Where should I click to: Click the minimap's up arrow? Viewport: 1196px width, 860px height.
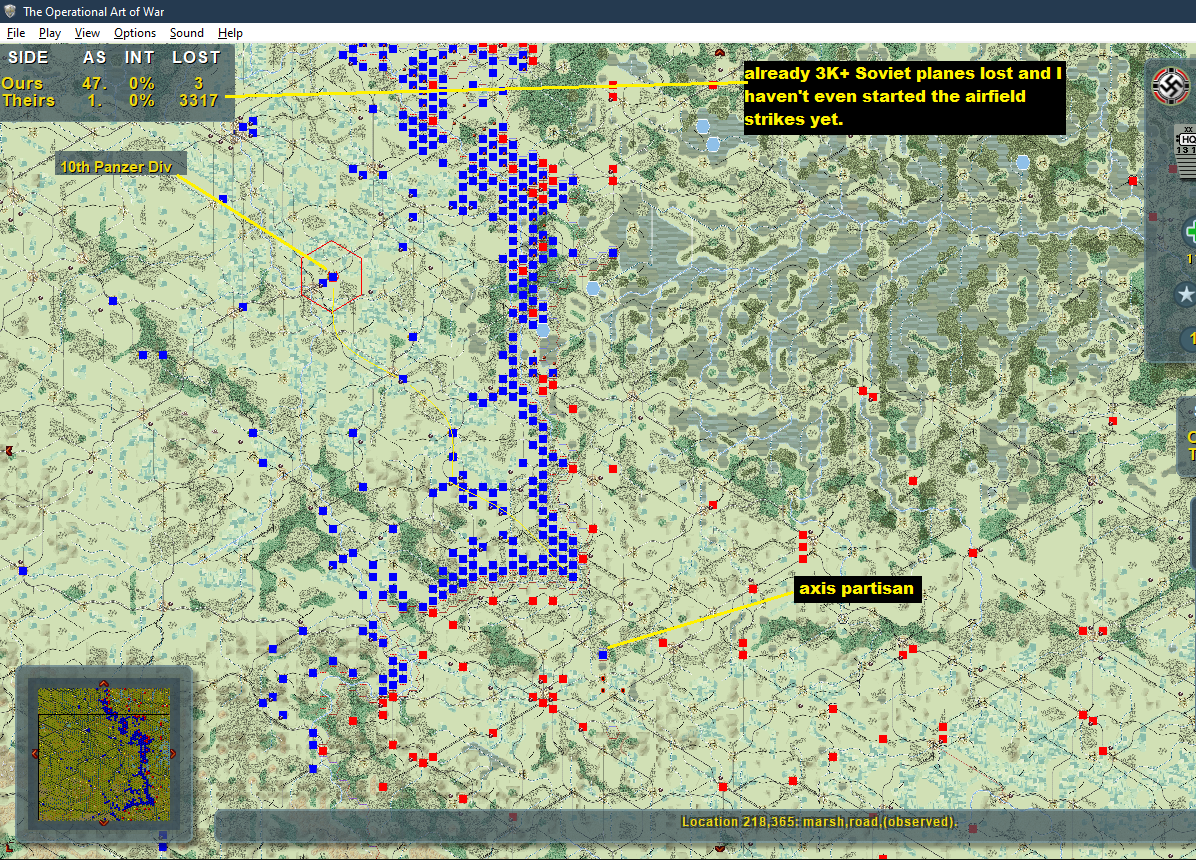(x=104, y=684)
